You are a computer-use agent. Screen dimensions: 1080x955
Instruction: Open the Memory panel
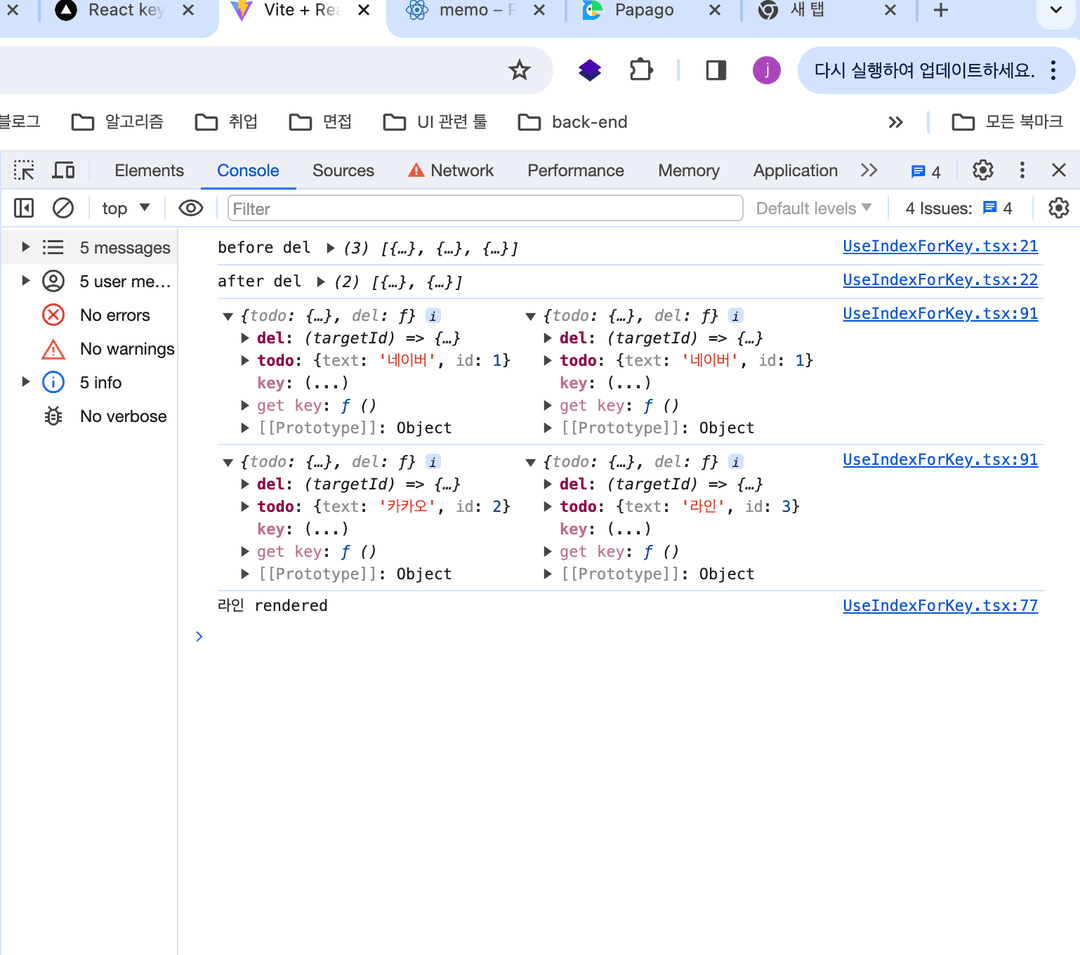point(689,170)
